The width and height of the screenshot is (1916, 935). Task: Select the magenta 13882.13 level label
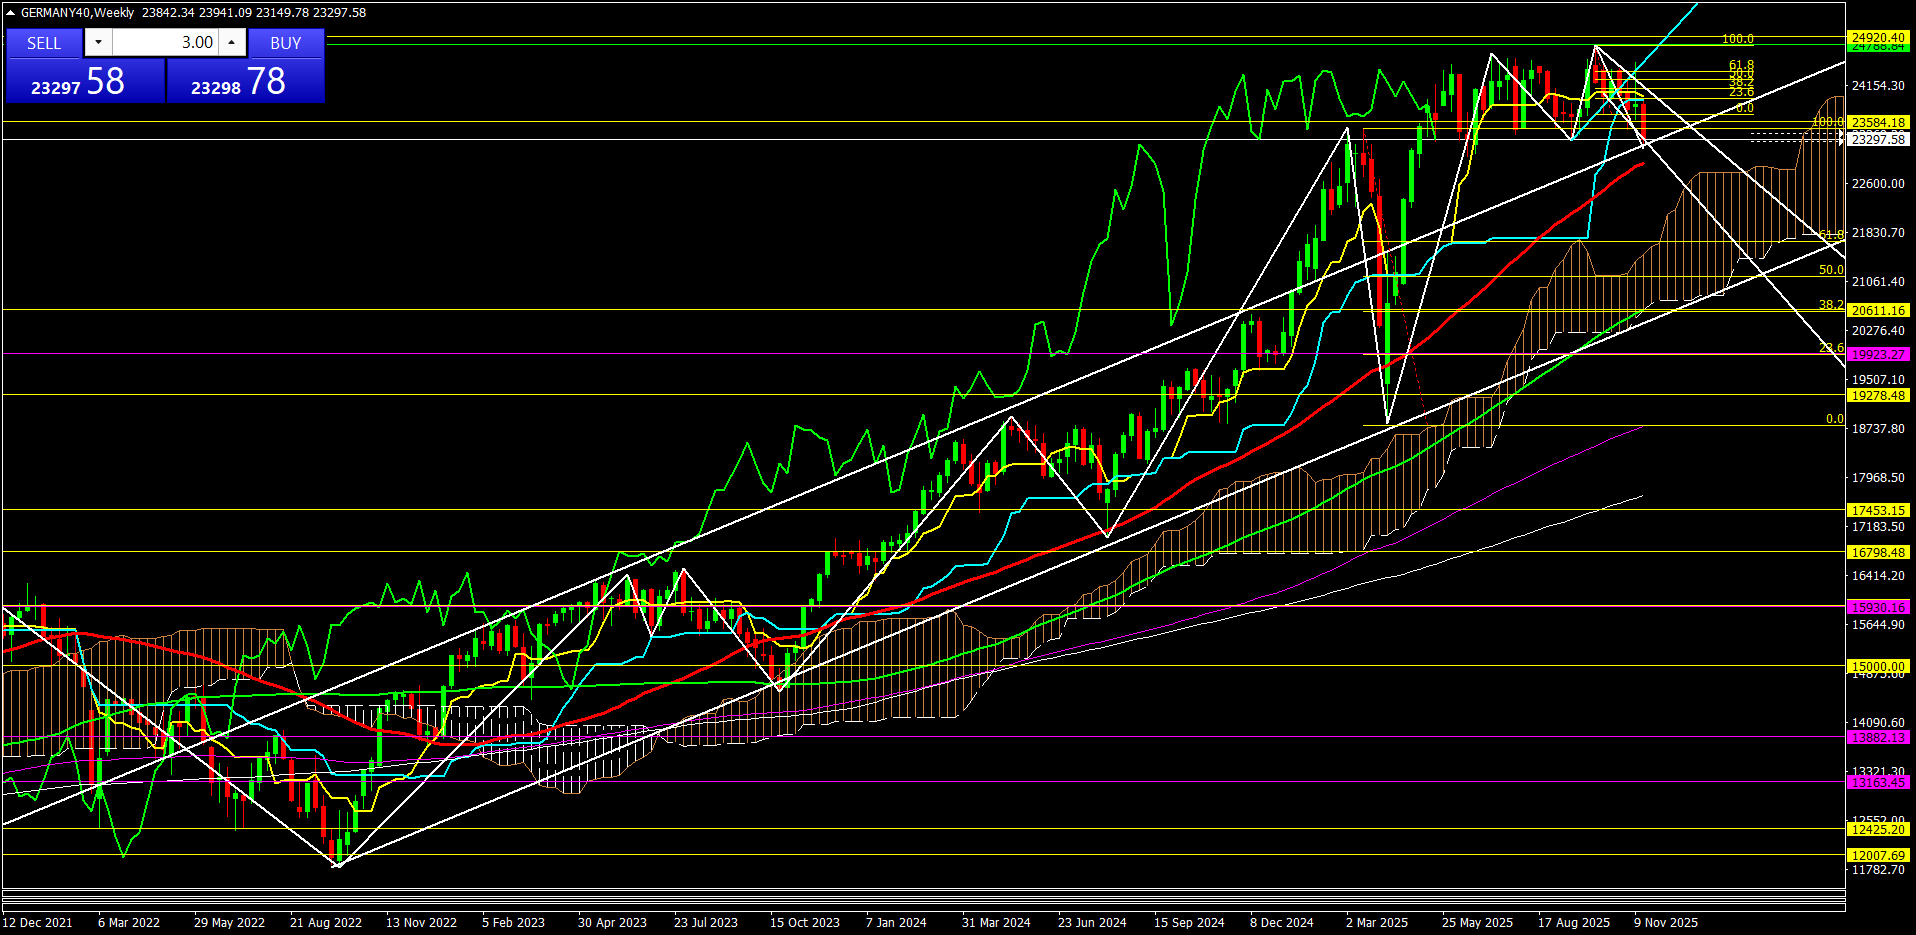coord(1878,738)
